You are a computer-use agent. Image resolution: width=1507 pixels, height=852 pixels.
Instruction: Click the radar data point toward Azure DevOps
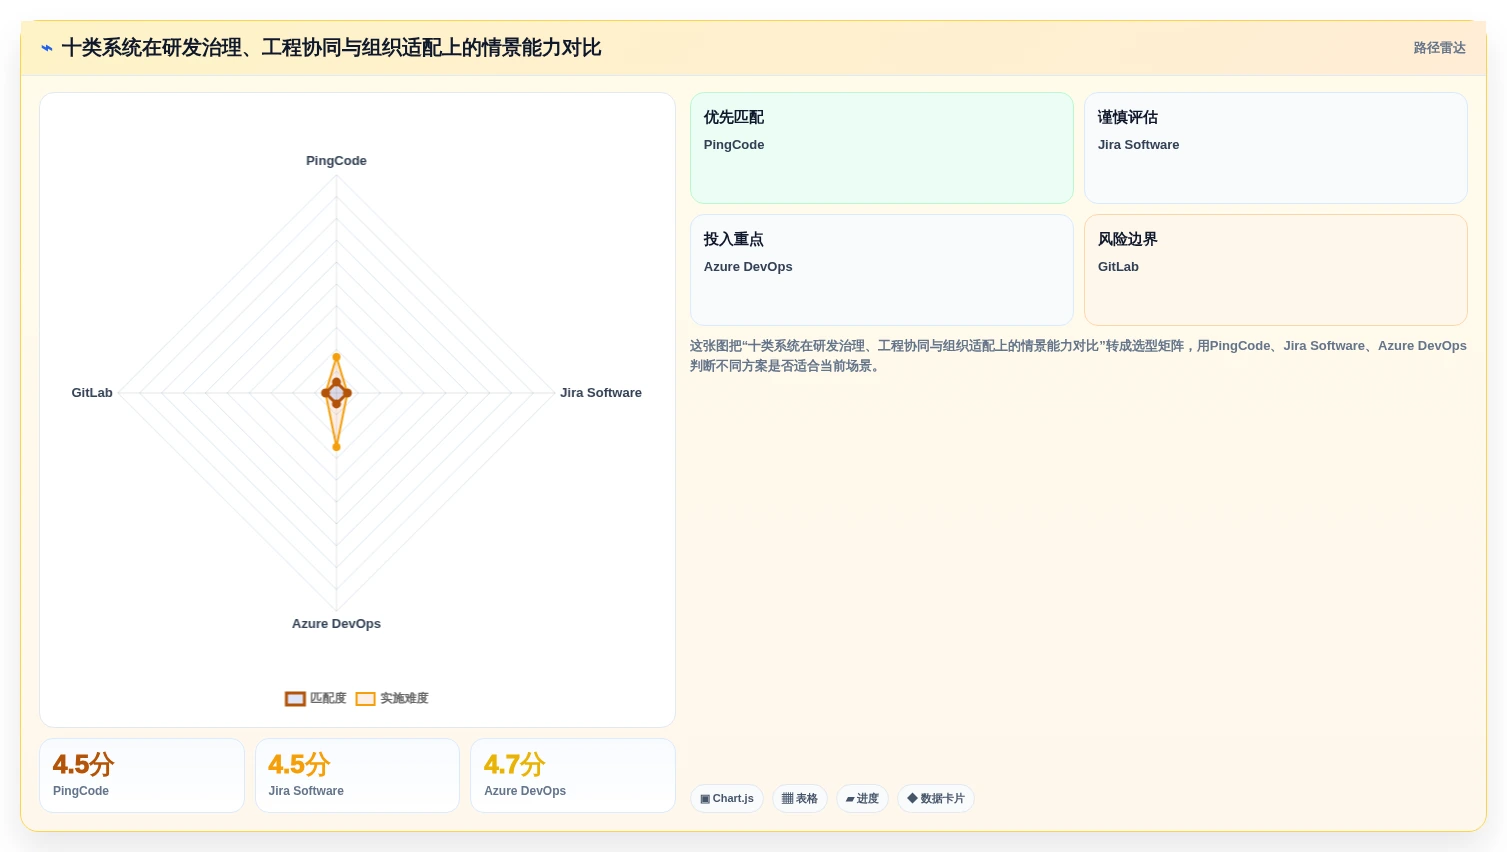[x=336, y=446]
